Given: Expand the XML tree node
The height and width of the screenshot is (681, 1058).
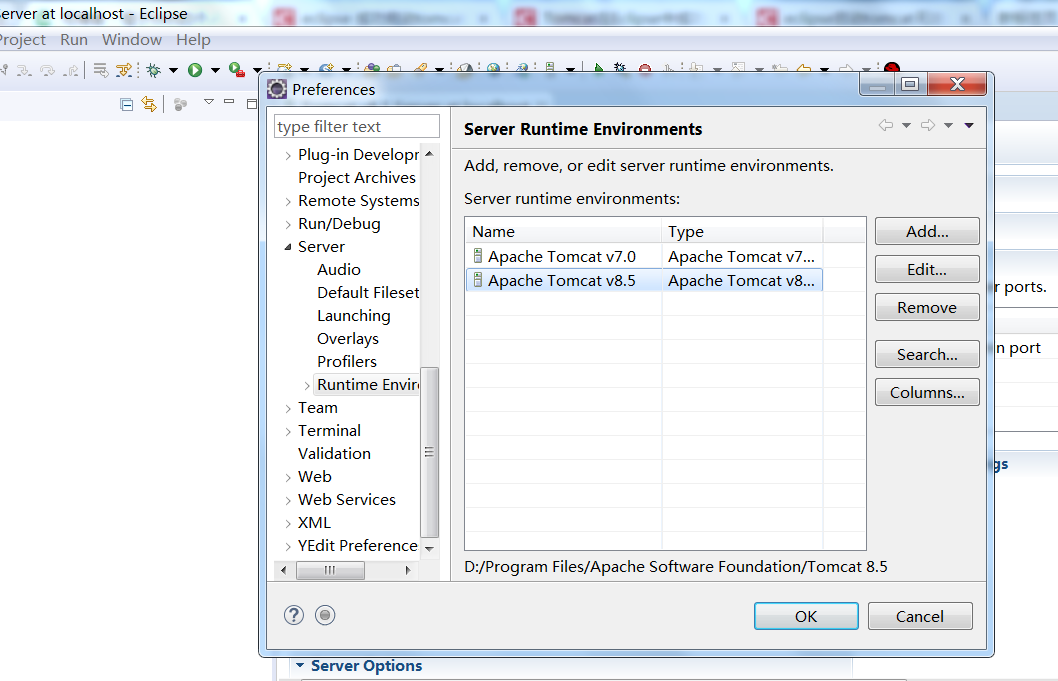Looking at the screenshot, I should pyautogui.click(x=288, y=523).
